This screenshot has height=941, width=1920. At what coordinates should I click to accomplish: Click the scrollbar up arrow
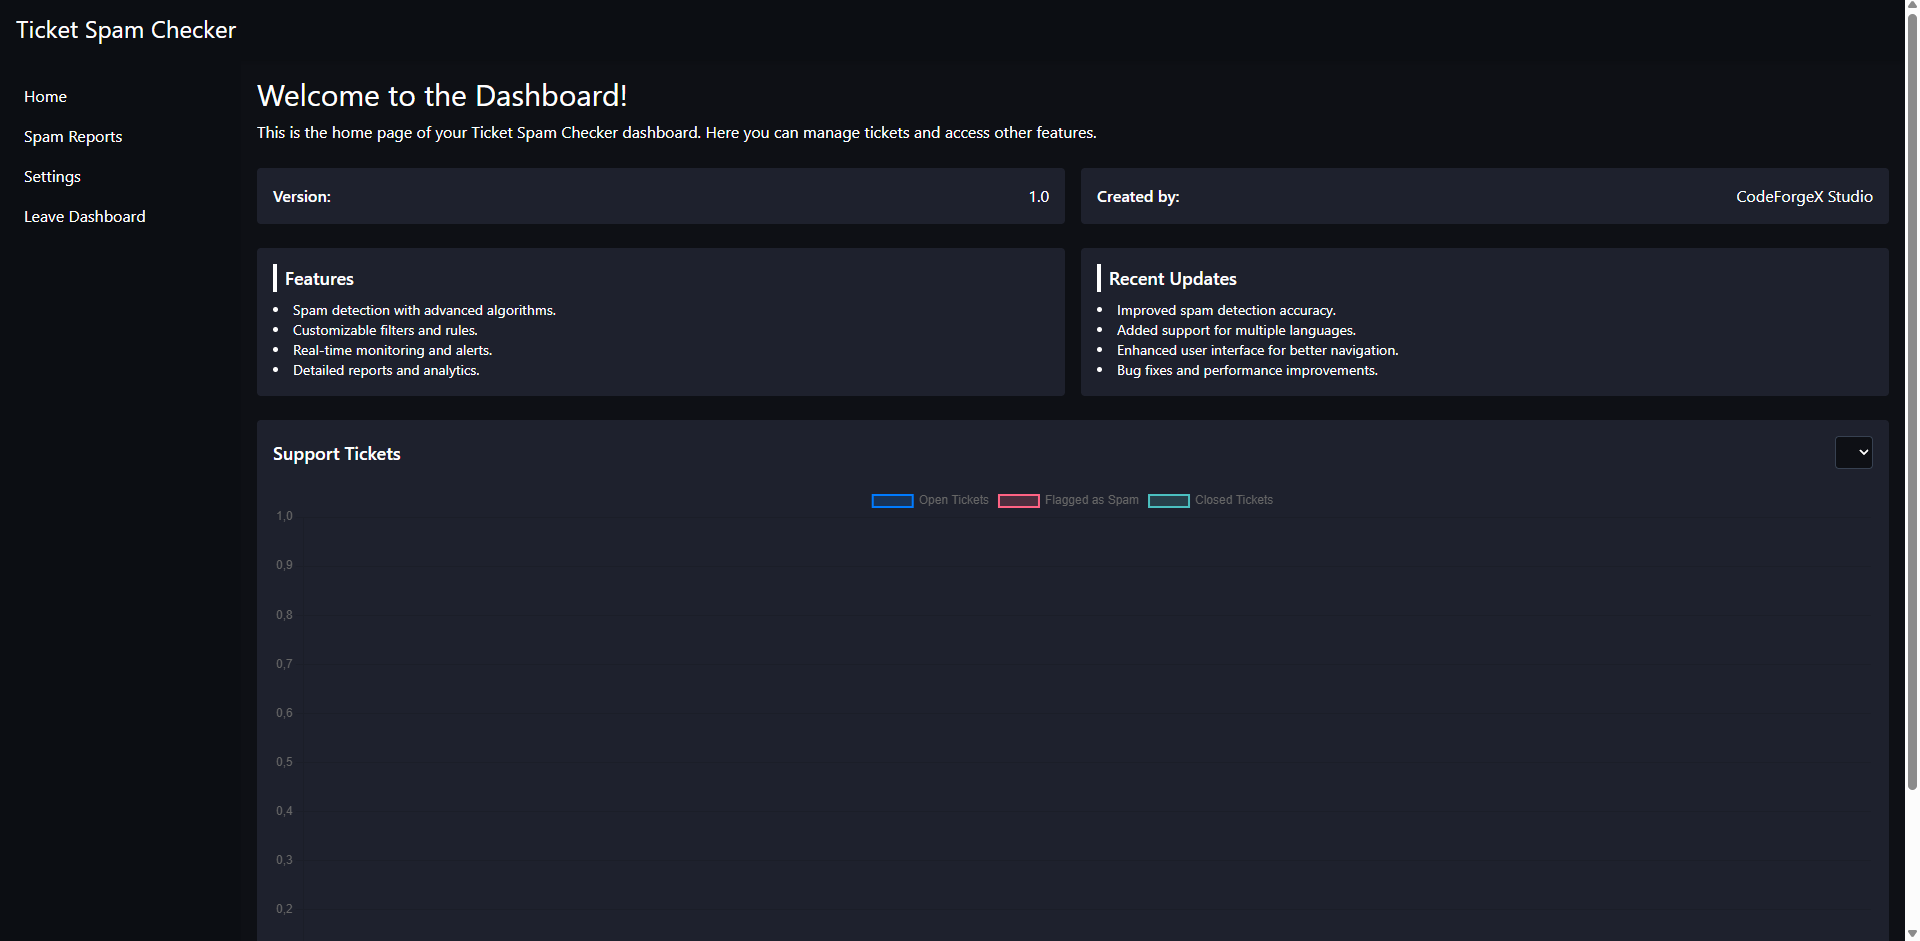(1912, 6)
